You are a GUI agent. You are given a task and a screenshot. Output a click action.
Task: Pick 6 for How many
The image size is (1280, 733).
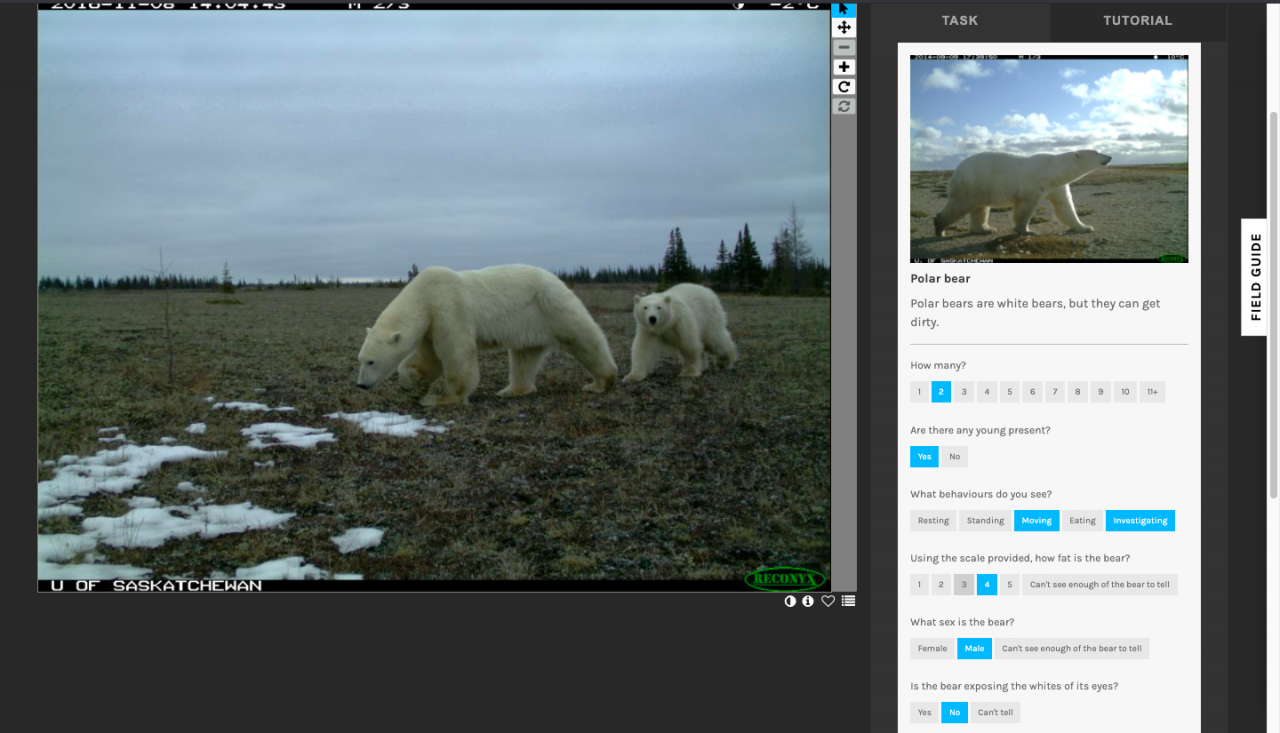click(x=1032, y=392)
